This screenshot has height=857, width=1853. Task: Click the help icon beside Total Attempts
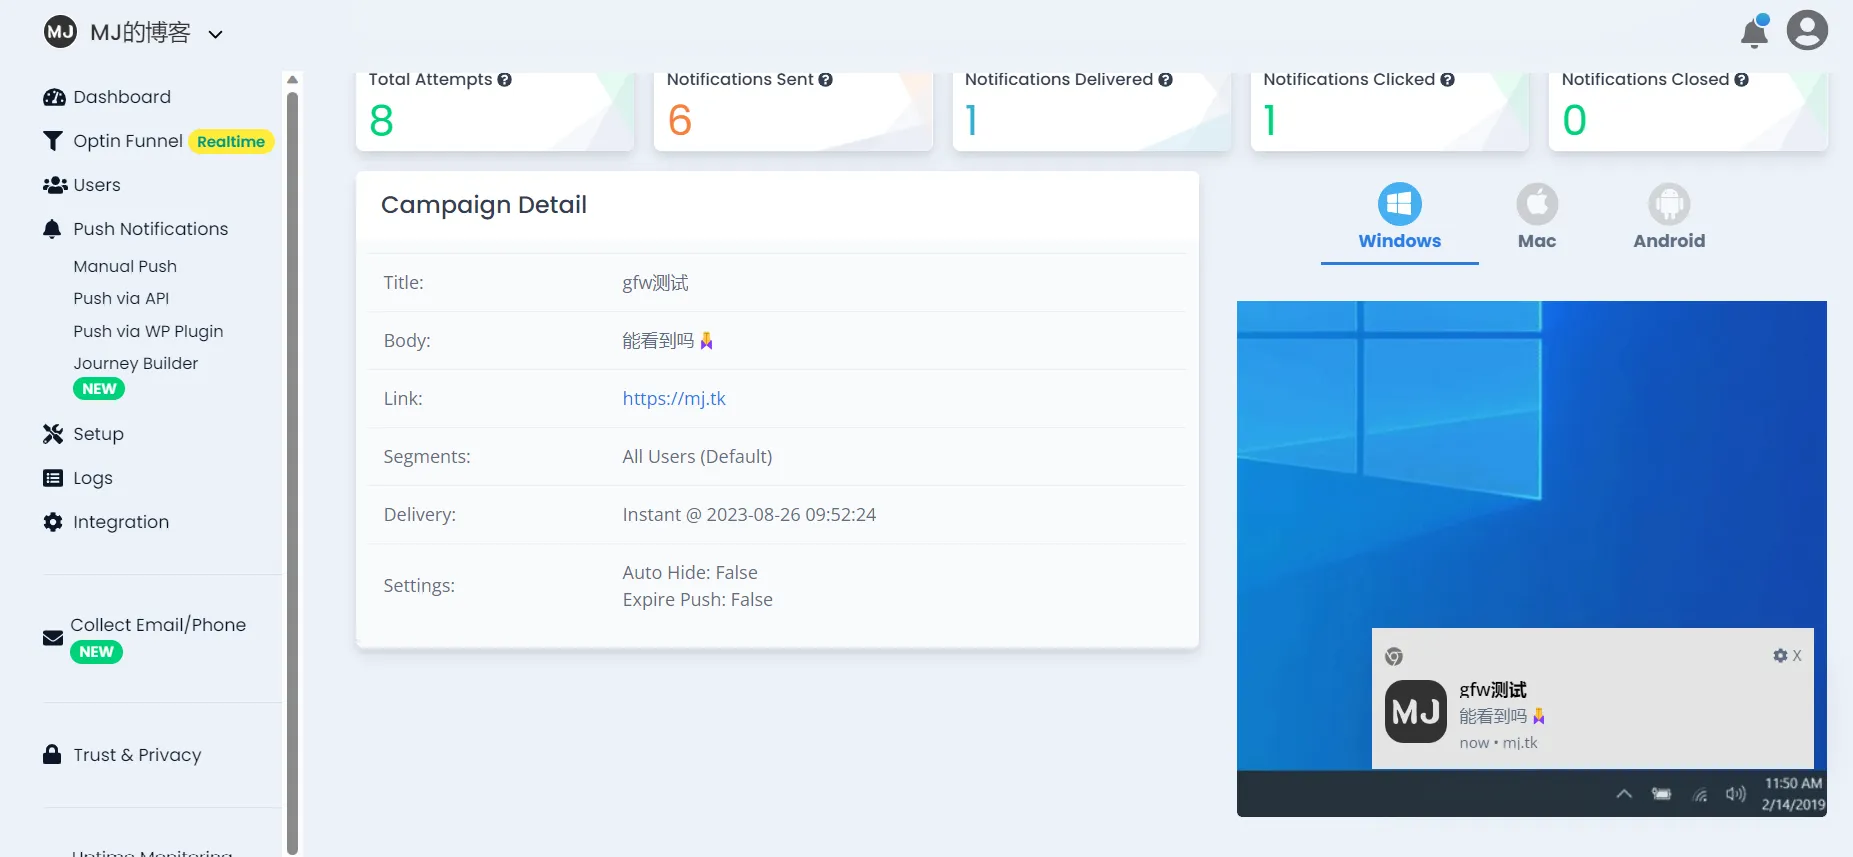click(x=505, y=80)
